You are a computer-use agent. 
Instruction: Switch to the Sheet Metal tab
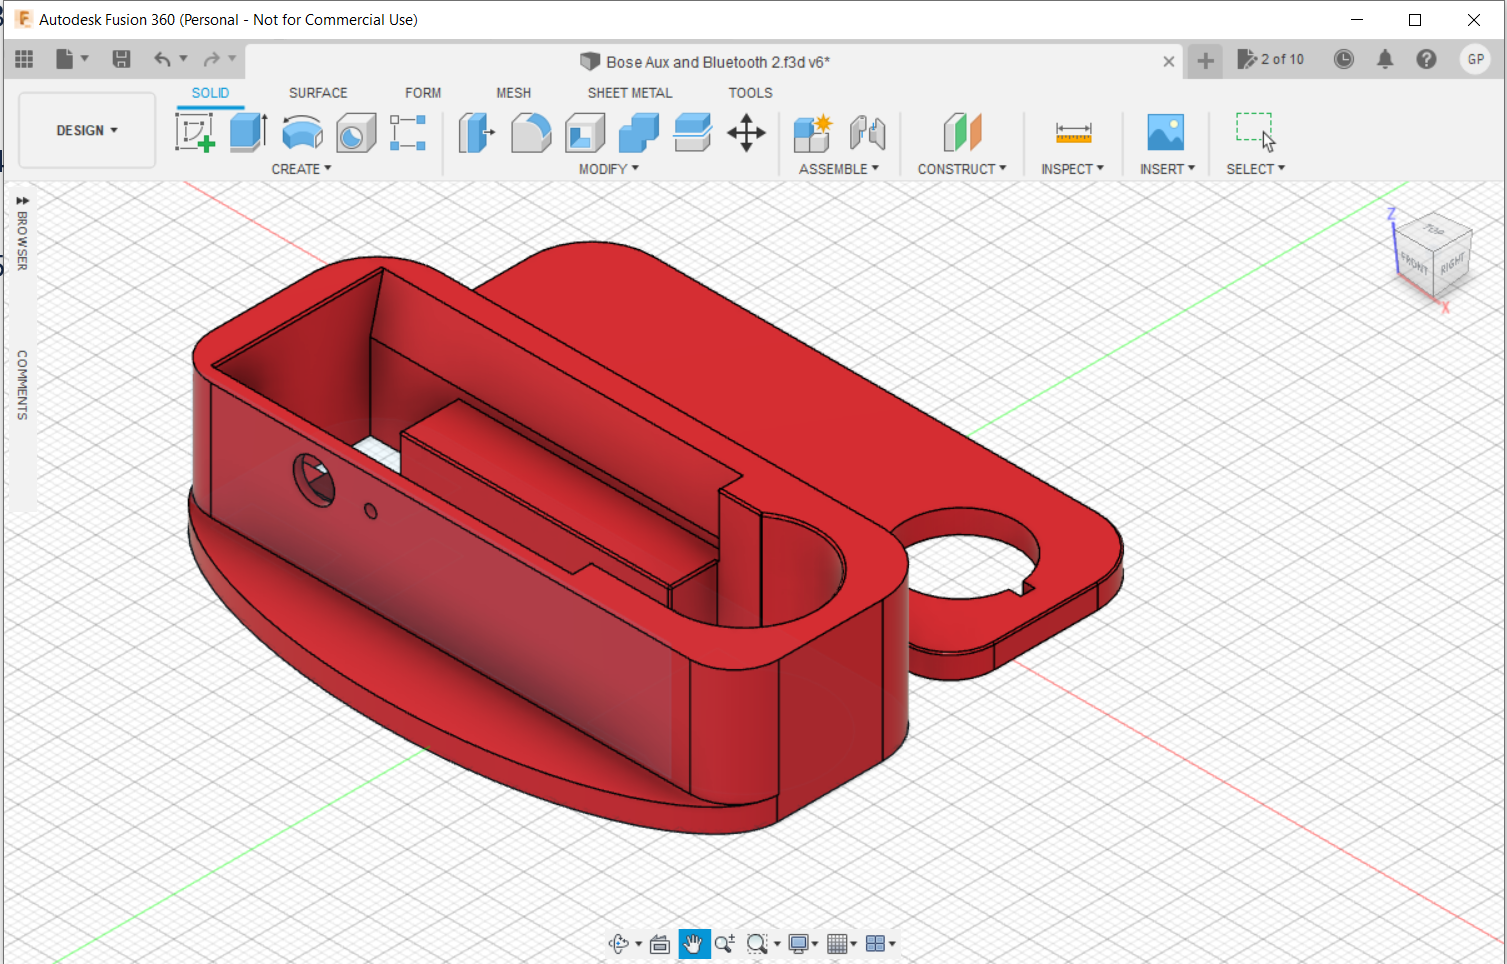[x=629, y=92]
